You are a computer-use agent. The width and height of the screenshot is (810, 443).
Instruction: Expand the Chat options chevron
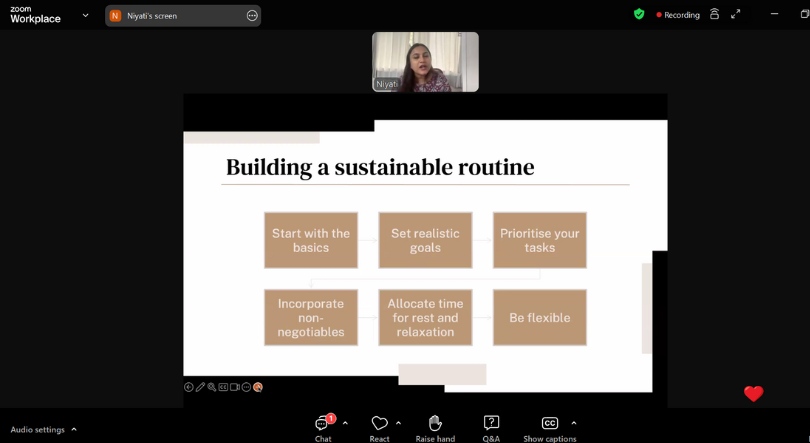[345, 423]
